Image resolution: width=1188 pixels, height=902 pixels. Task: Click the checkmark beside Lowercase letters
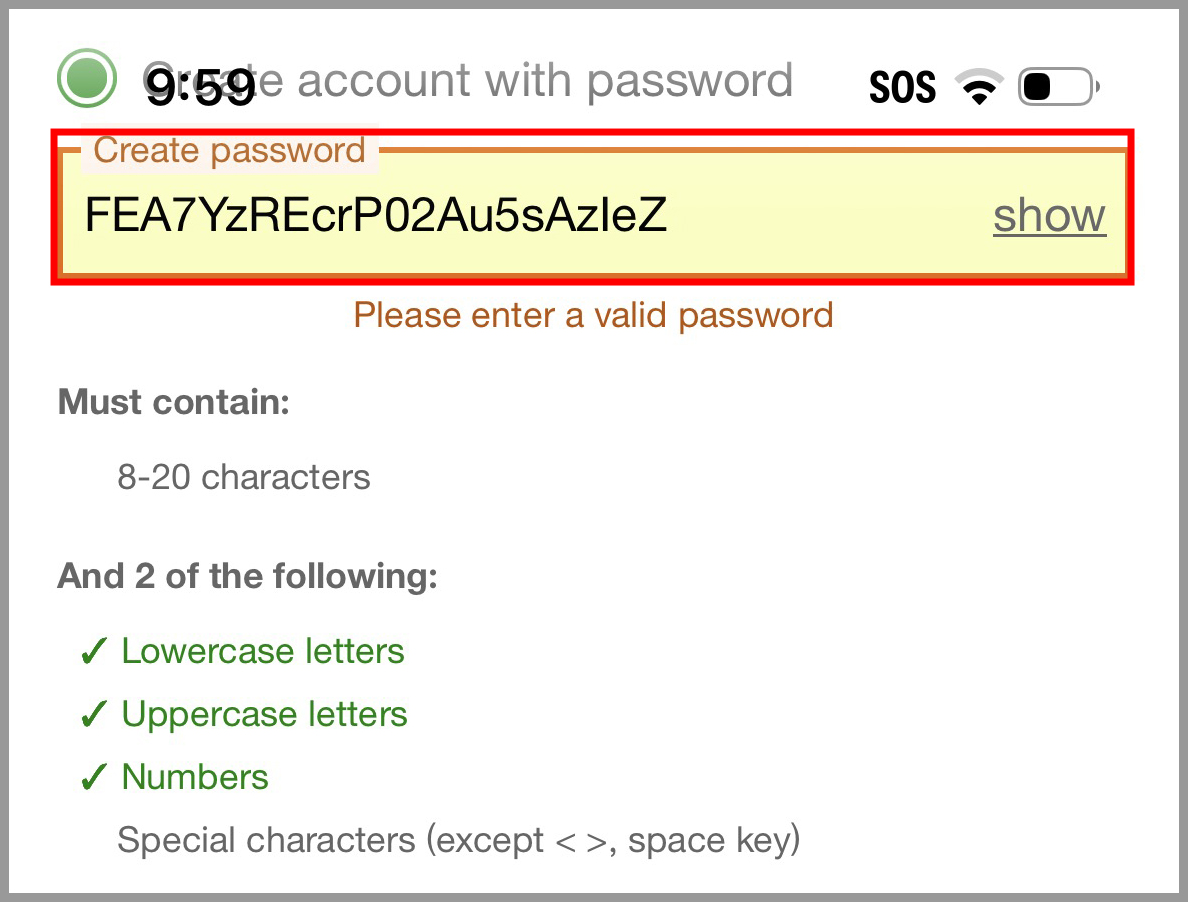pos(93,653)
